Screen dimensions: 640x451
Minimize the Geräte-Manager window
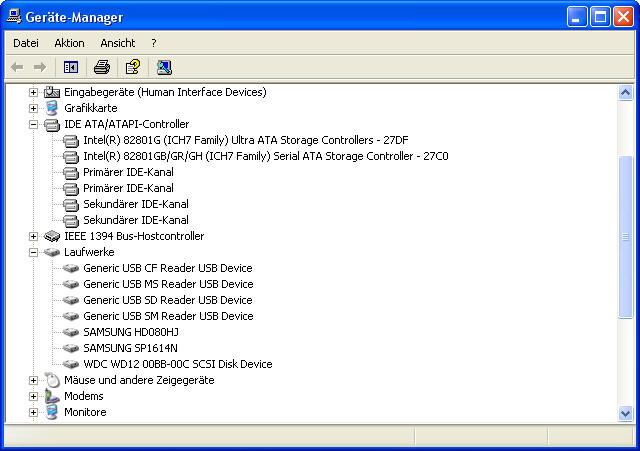click(577, 17)
